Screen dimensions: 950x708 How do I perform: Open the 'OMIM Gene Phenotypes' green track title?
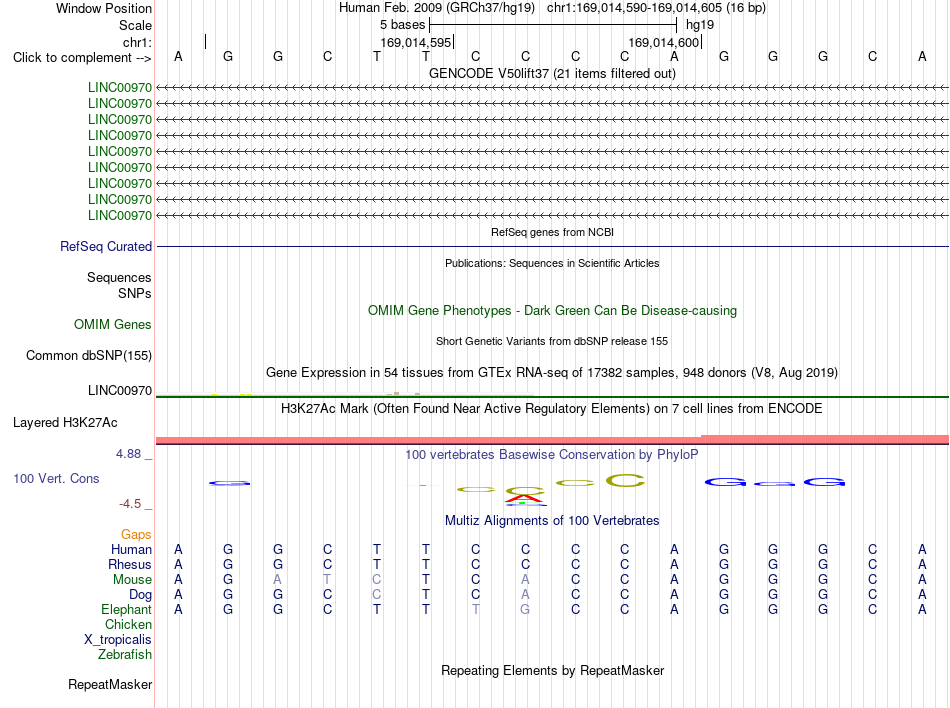pos(552,311)
